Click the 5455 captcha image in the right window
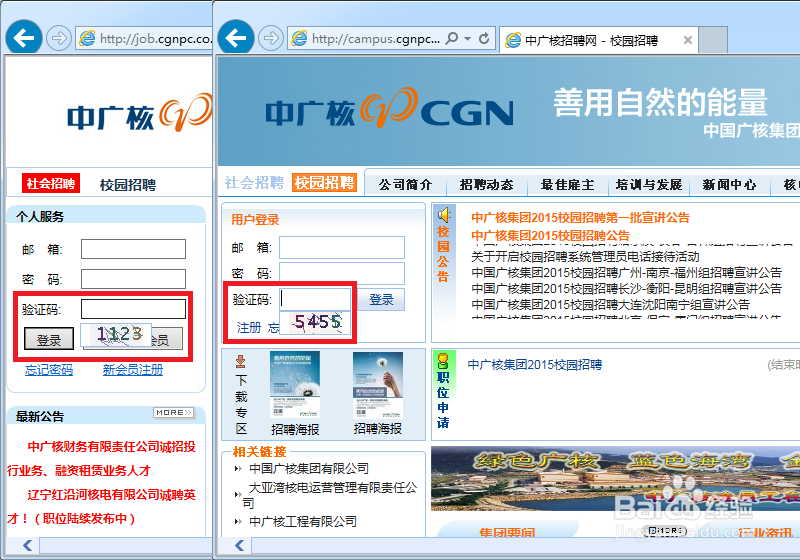Screen dimensions: 800x560 pyautogui.click(x=315, y=322)
